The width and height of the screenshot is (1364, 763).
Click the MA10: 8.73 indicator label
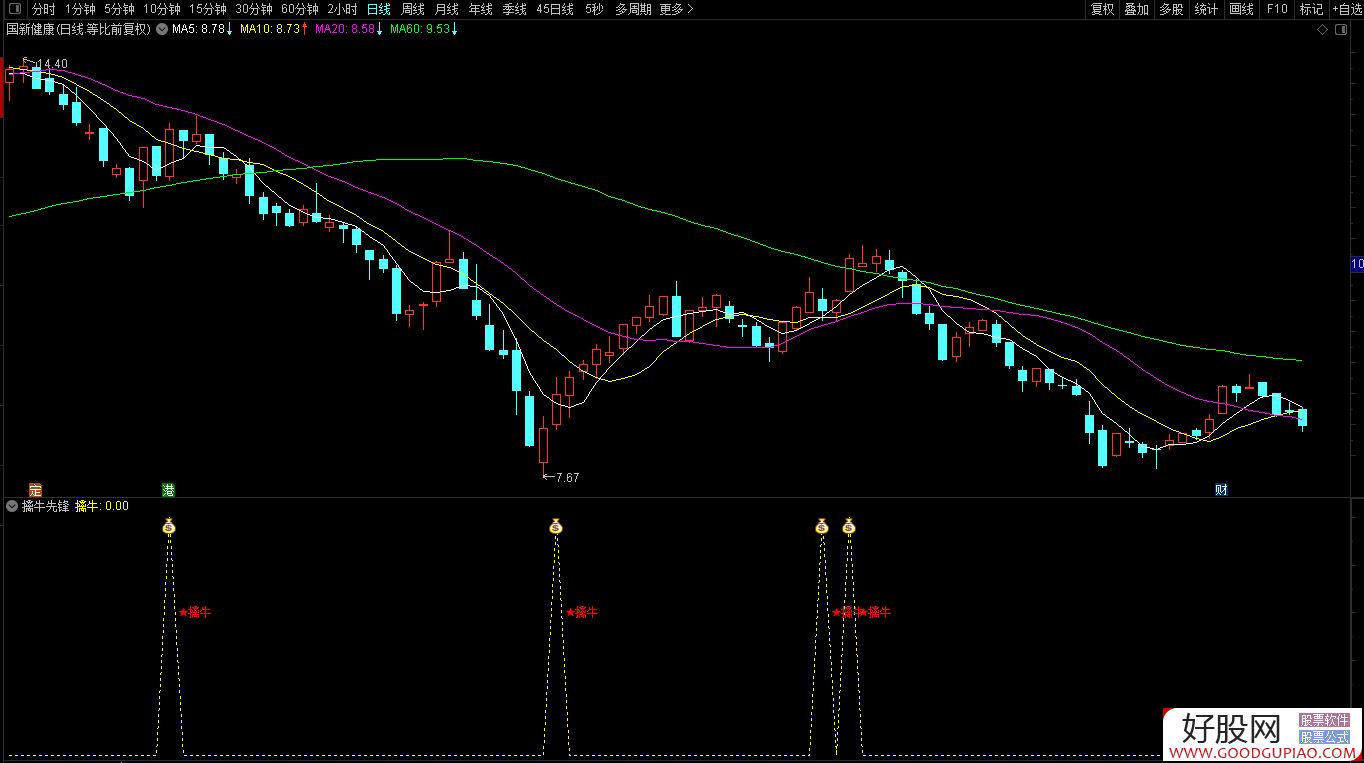[x=274, y=29]
